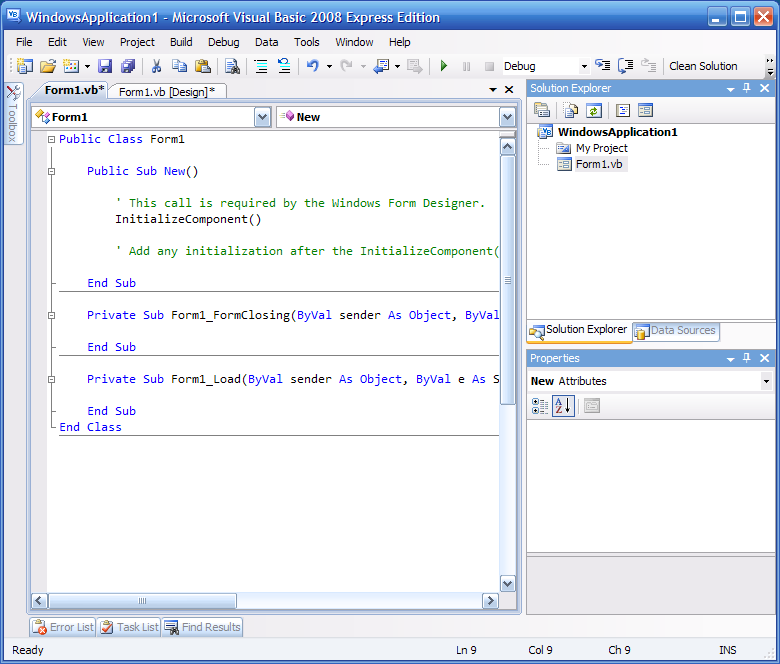Collapse the Public Class Form1 code region
Viewport: 780px width, 664px height.
51,140
